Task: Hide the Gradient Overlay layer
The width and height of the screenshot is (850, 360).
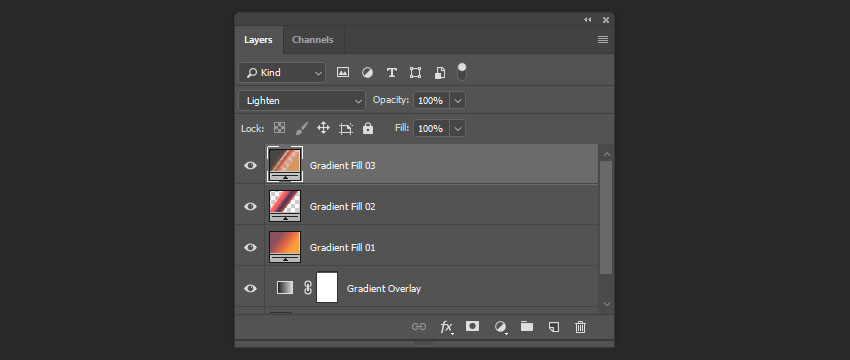Action: [x=250, y=288]
